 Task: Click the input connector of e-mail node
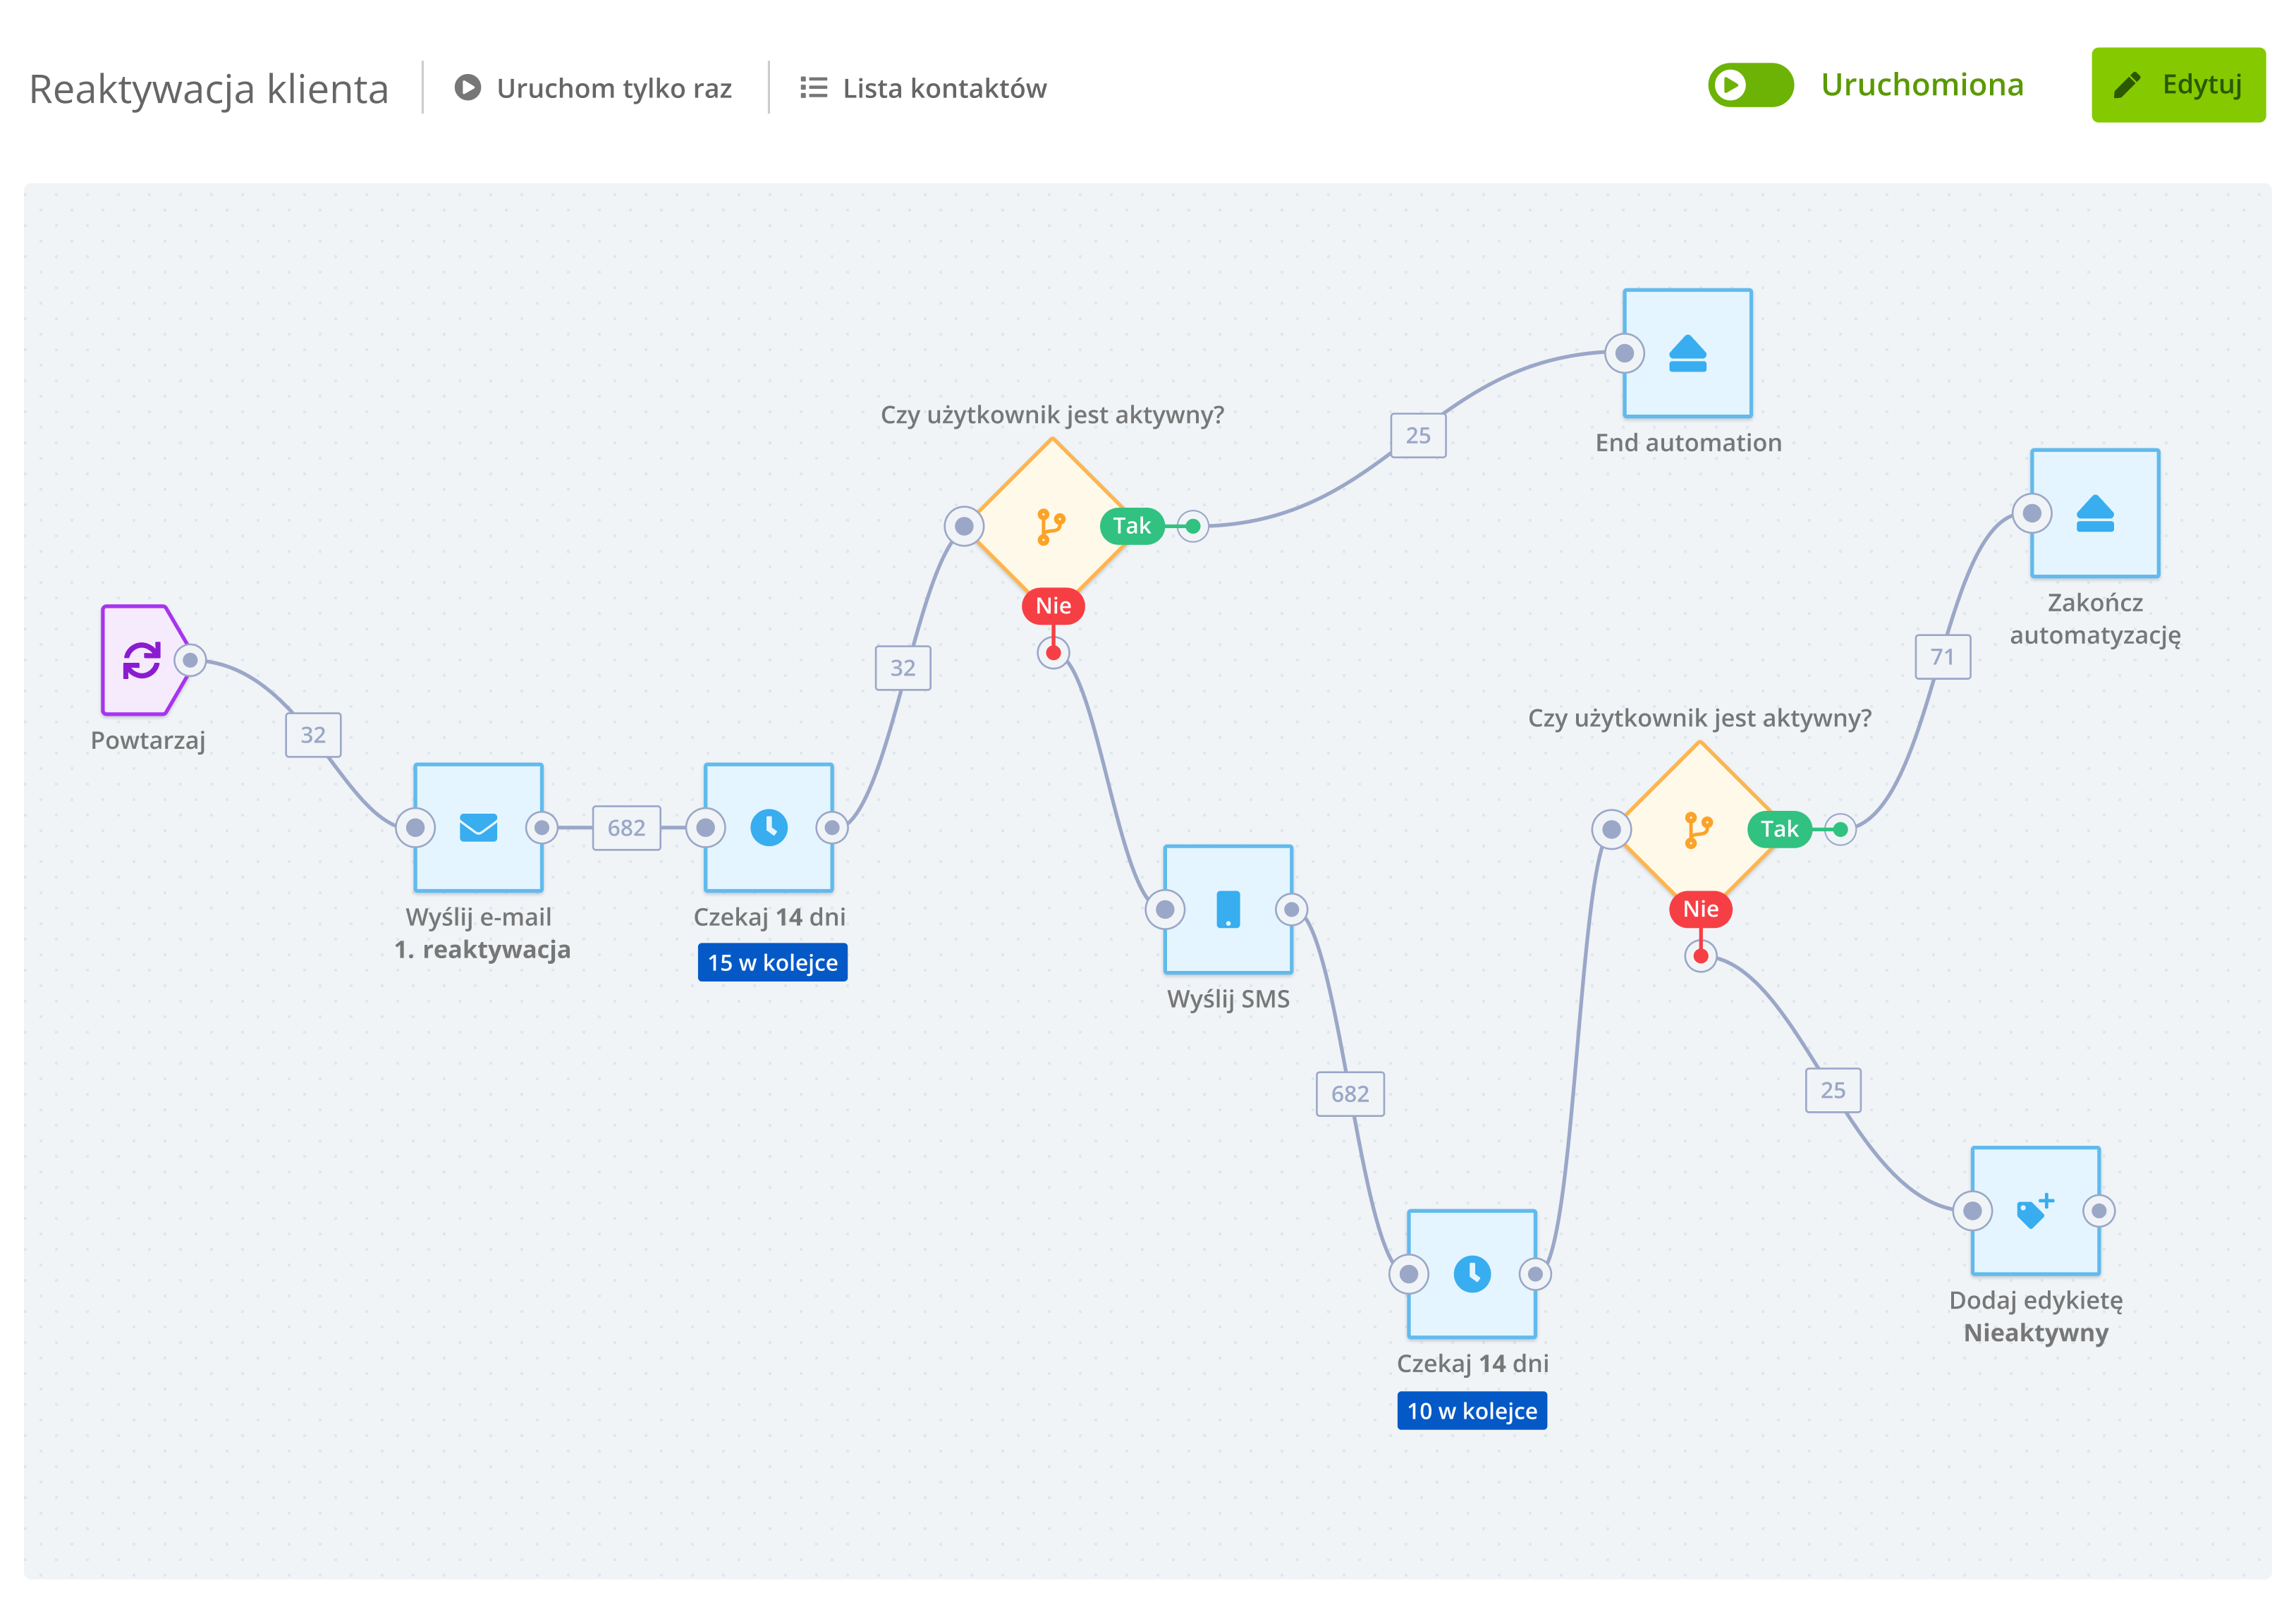(x=415, y=828)
